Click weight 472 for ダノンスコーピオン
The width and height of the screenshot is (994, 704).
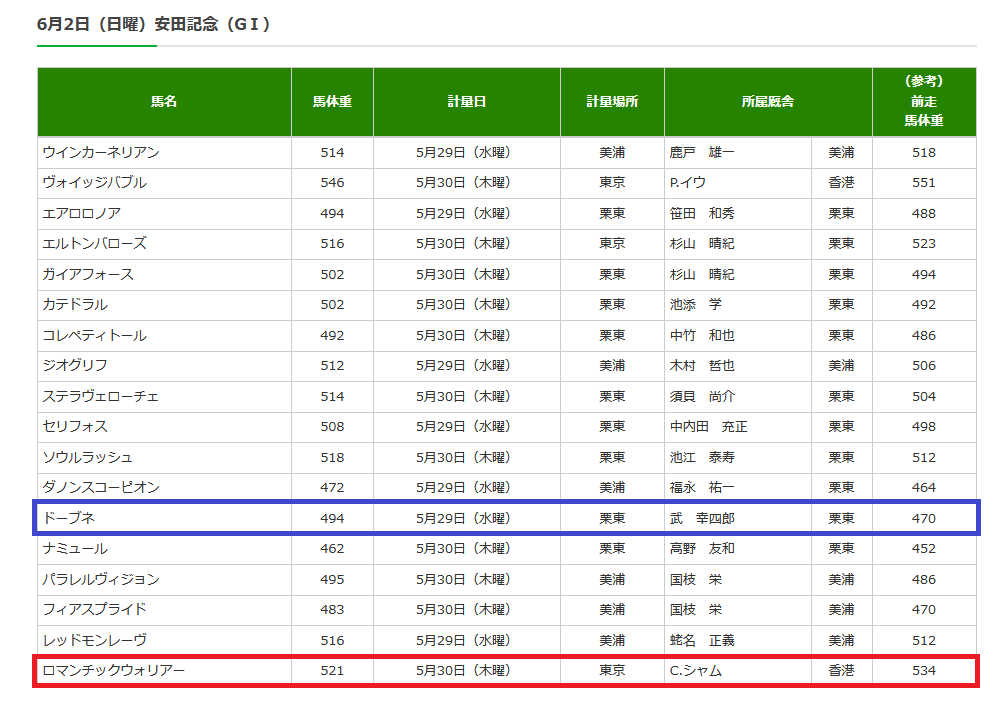click(332, 487)
